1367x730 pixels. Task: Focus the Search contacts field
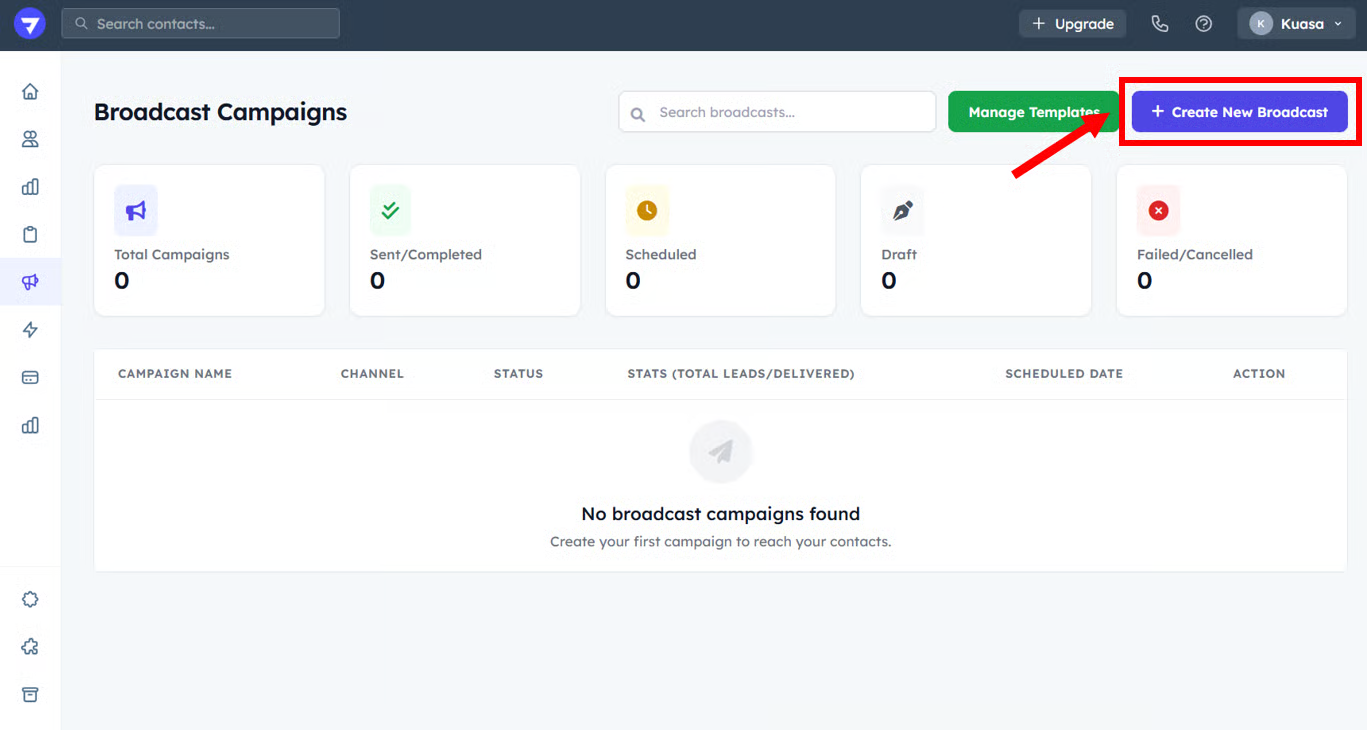(200, 24)
